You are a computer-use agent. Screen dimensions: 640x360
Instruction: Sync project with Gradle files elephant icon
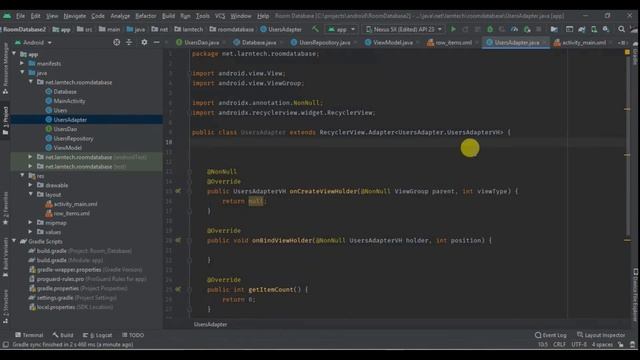tap(582, 29)
